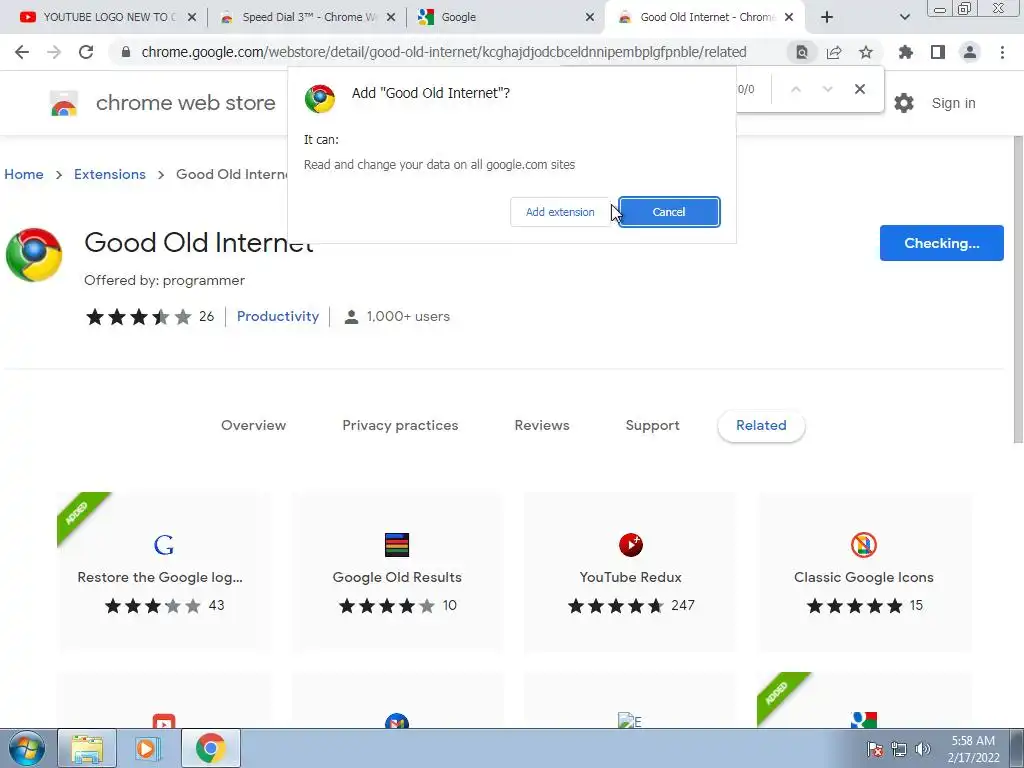Click the Sign in link
The image size is (1024, 768).
(x=953, y=103)
